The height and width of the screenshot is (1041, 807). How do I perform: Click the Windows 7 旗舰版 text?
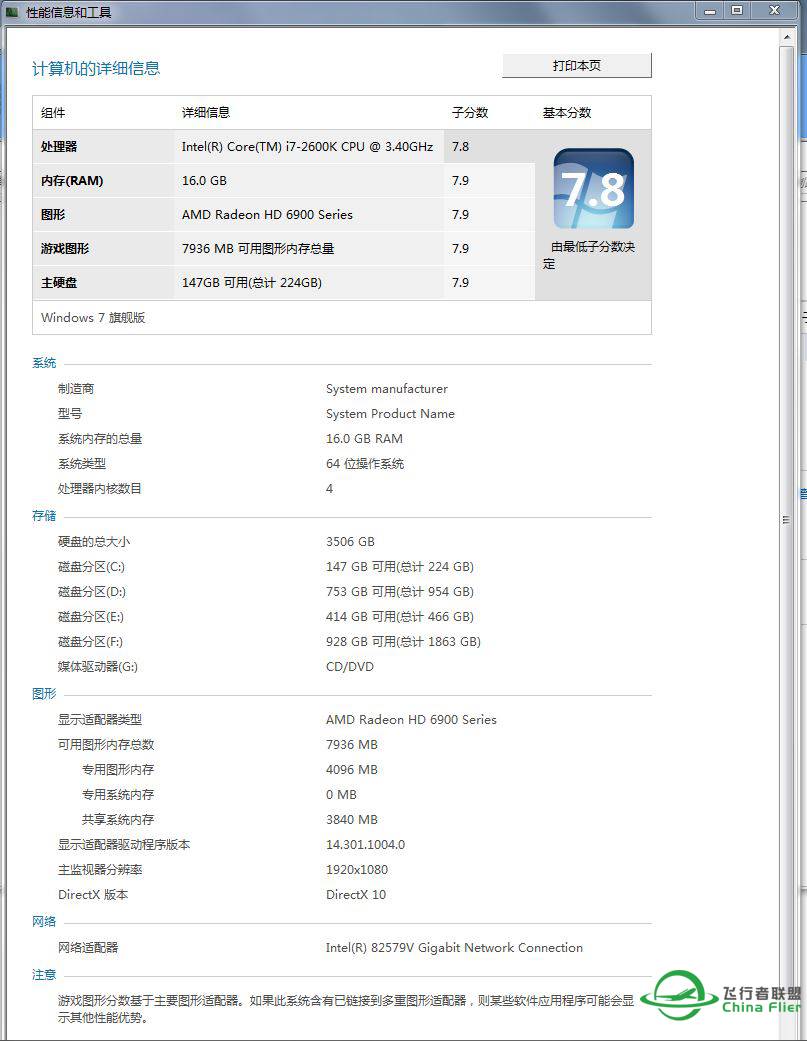click(93, 317)
